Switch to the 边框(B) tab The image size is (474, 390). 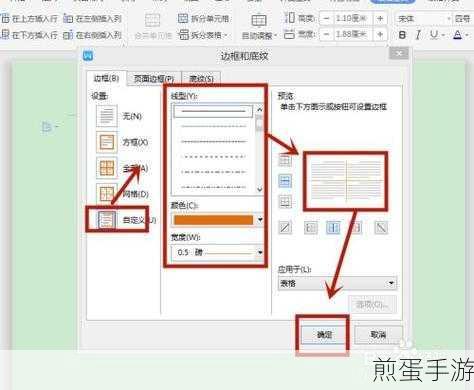(x=106, y=79)
